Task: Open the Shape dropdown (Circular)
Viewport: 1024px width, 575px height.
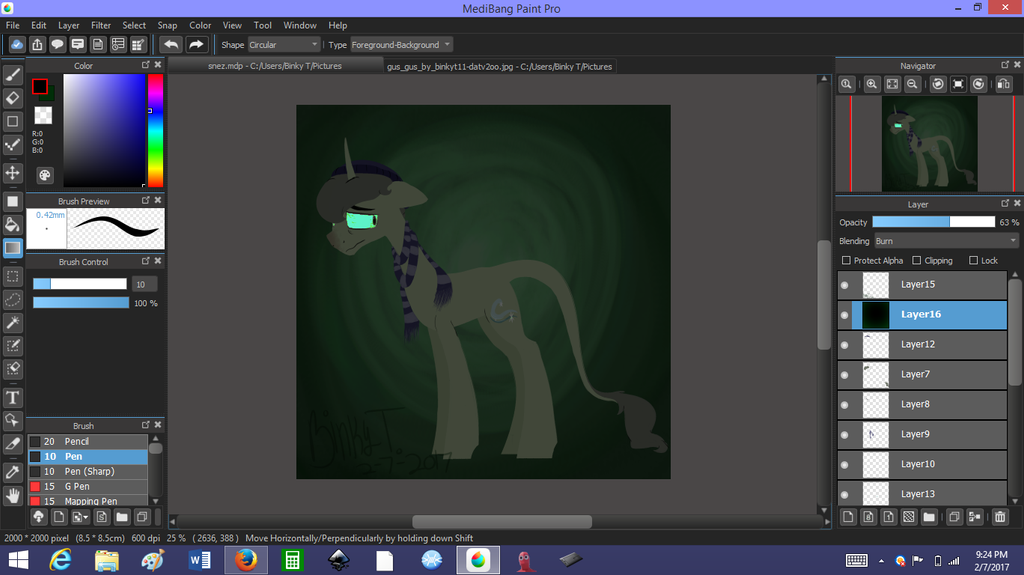Action: 283,44
